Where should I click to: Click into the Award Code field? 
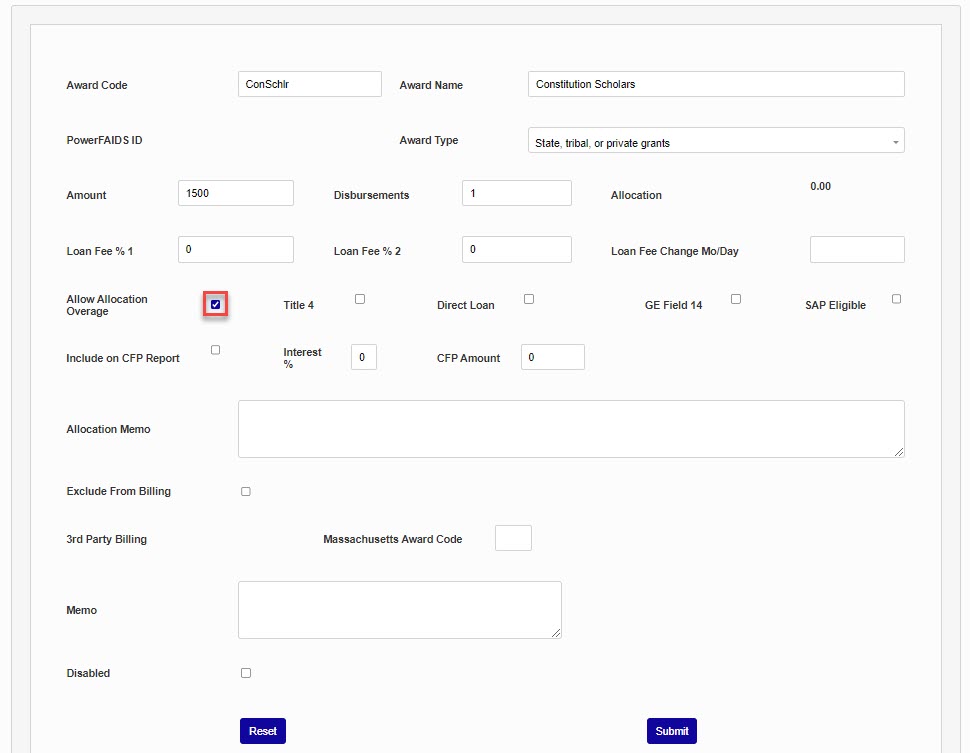[309, 84]
